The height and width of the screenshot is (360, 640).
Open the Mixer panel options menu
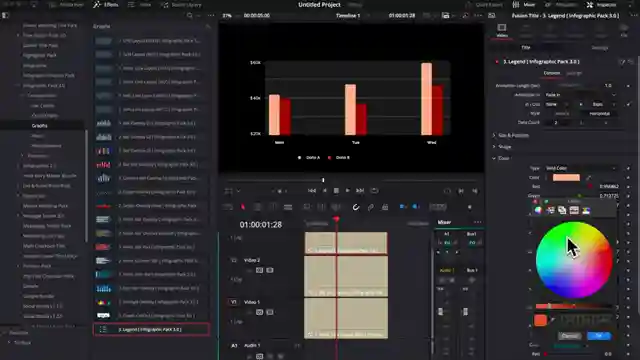477,222
